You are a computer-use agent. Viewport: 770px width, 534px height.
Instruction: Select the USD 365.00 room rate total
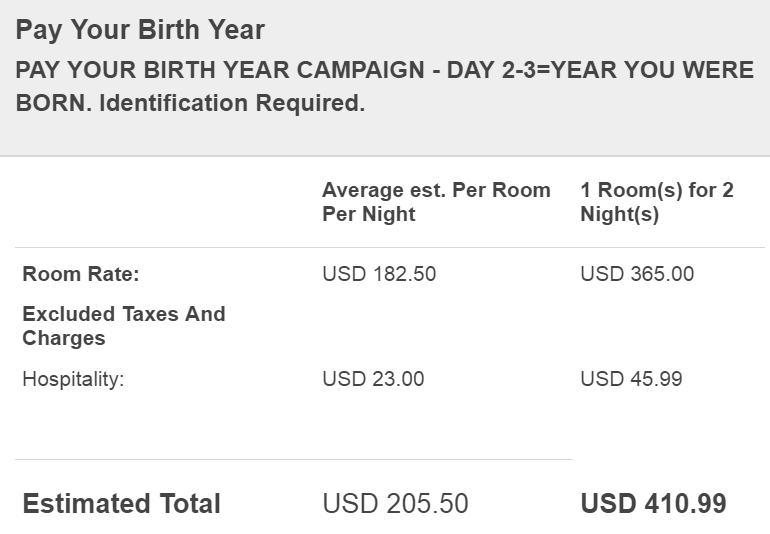coord(637,274)
